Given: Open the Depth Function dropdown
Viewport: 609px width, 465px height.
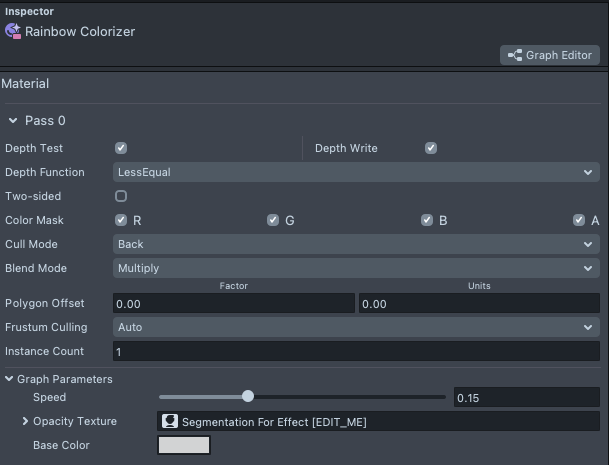Looking at the screenshot, I should click(x=356, y=172).
